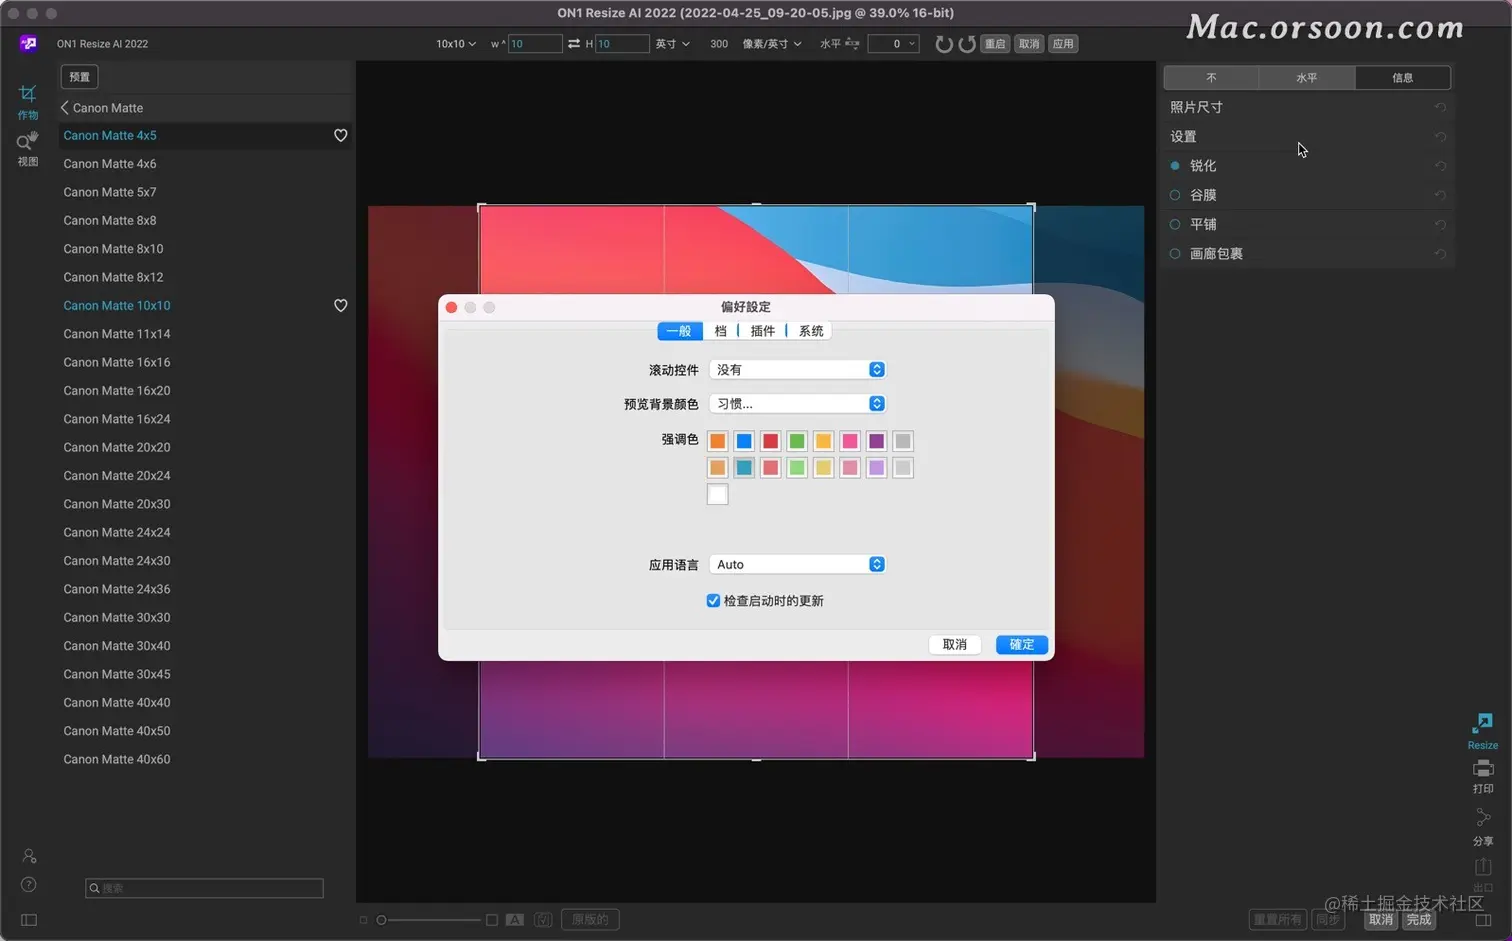This screenshot has height=941, width=1512.
Task: Pick the purple accent color swatch
Action: pos(877,441)
